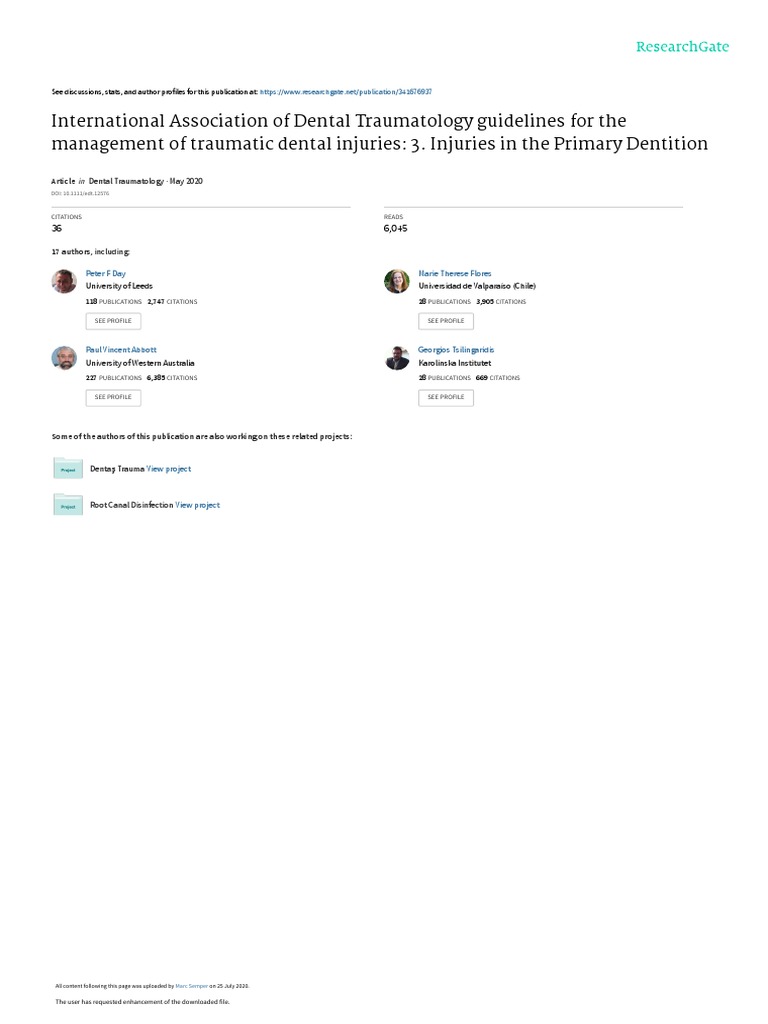Open View project for Dentaş Trauma
This screenshot has height=1024, width=768.
pos(168,468)
